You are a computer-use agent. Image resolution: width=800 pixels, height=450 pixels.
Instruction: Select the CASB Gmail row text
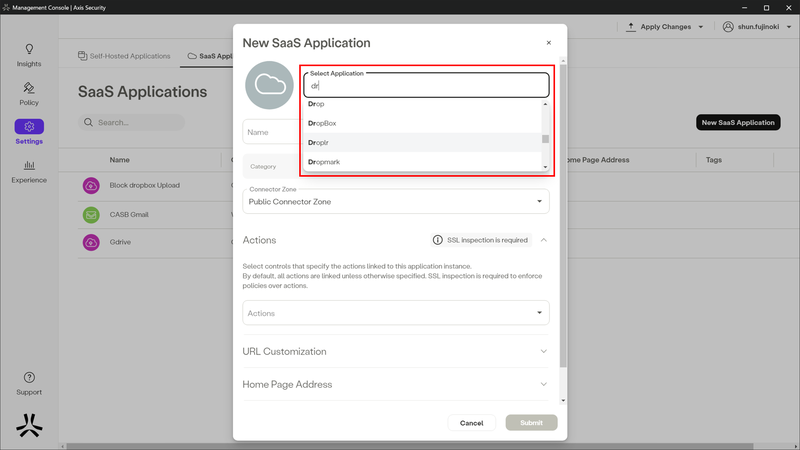tap(129, 215)
